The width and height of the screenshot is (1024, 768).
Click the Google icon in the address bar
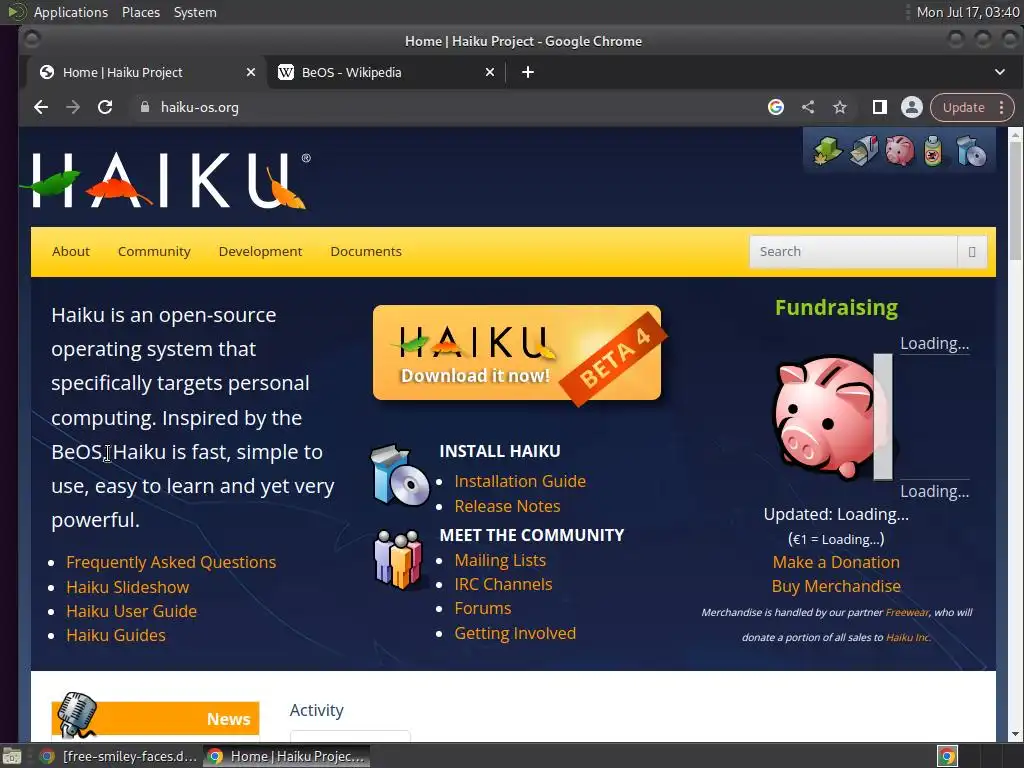776,107
